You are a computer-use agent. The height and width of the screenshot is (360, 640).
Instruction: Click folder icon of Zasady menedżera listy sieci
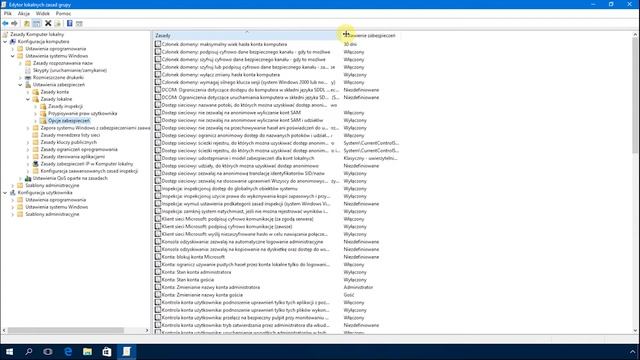coord(36,135)
